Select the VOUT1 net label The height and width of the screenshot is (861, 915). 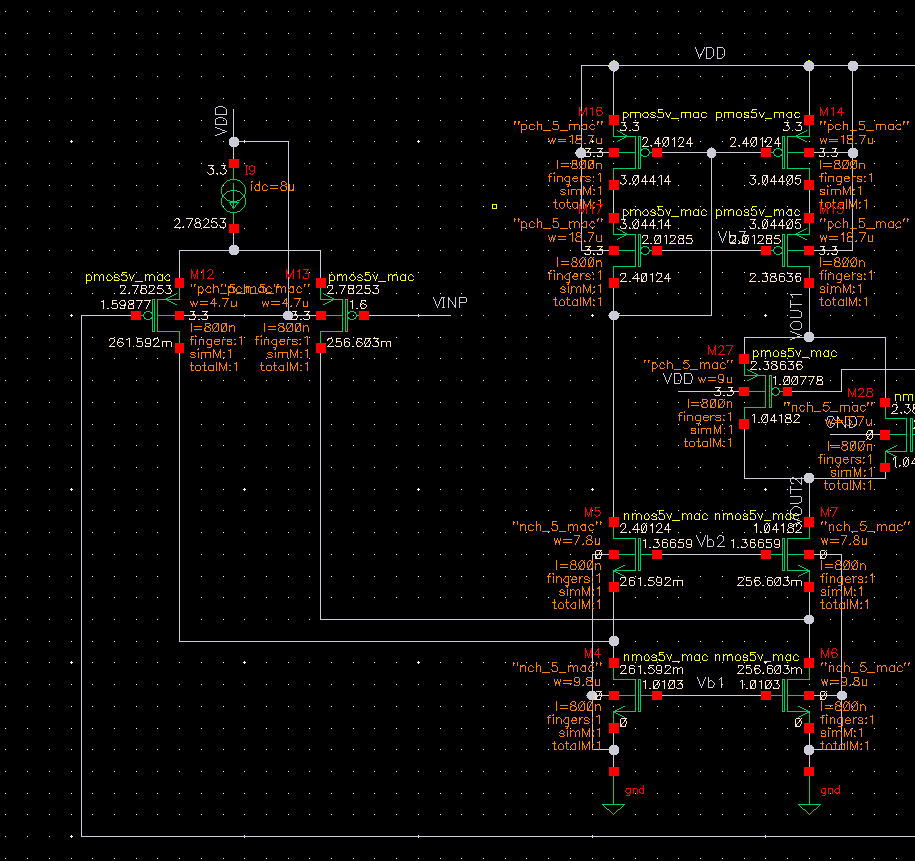click(x=796, y=316)
